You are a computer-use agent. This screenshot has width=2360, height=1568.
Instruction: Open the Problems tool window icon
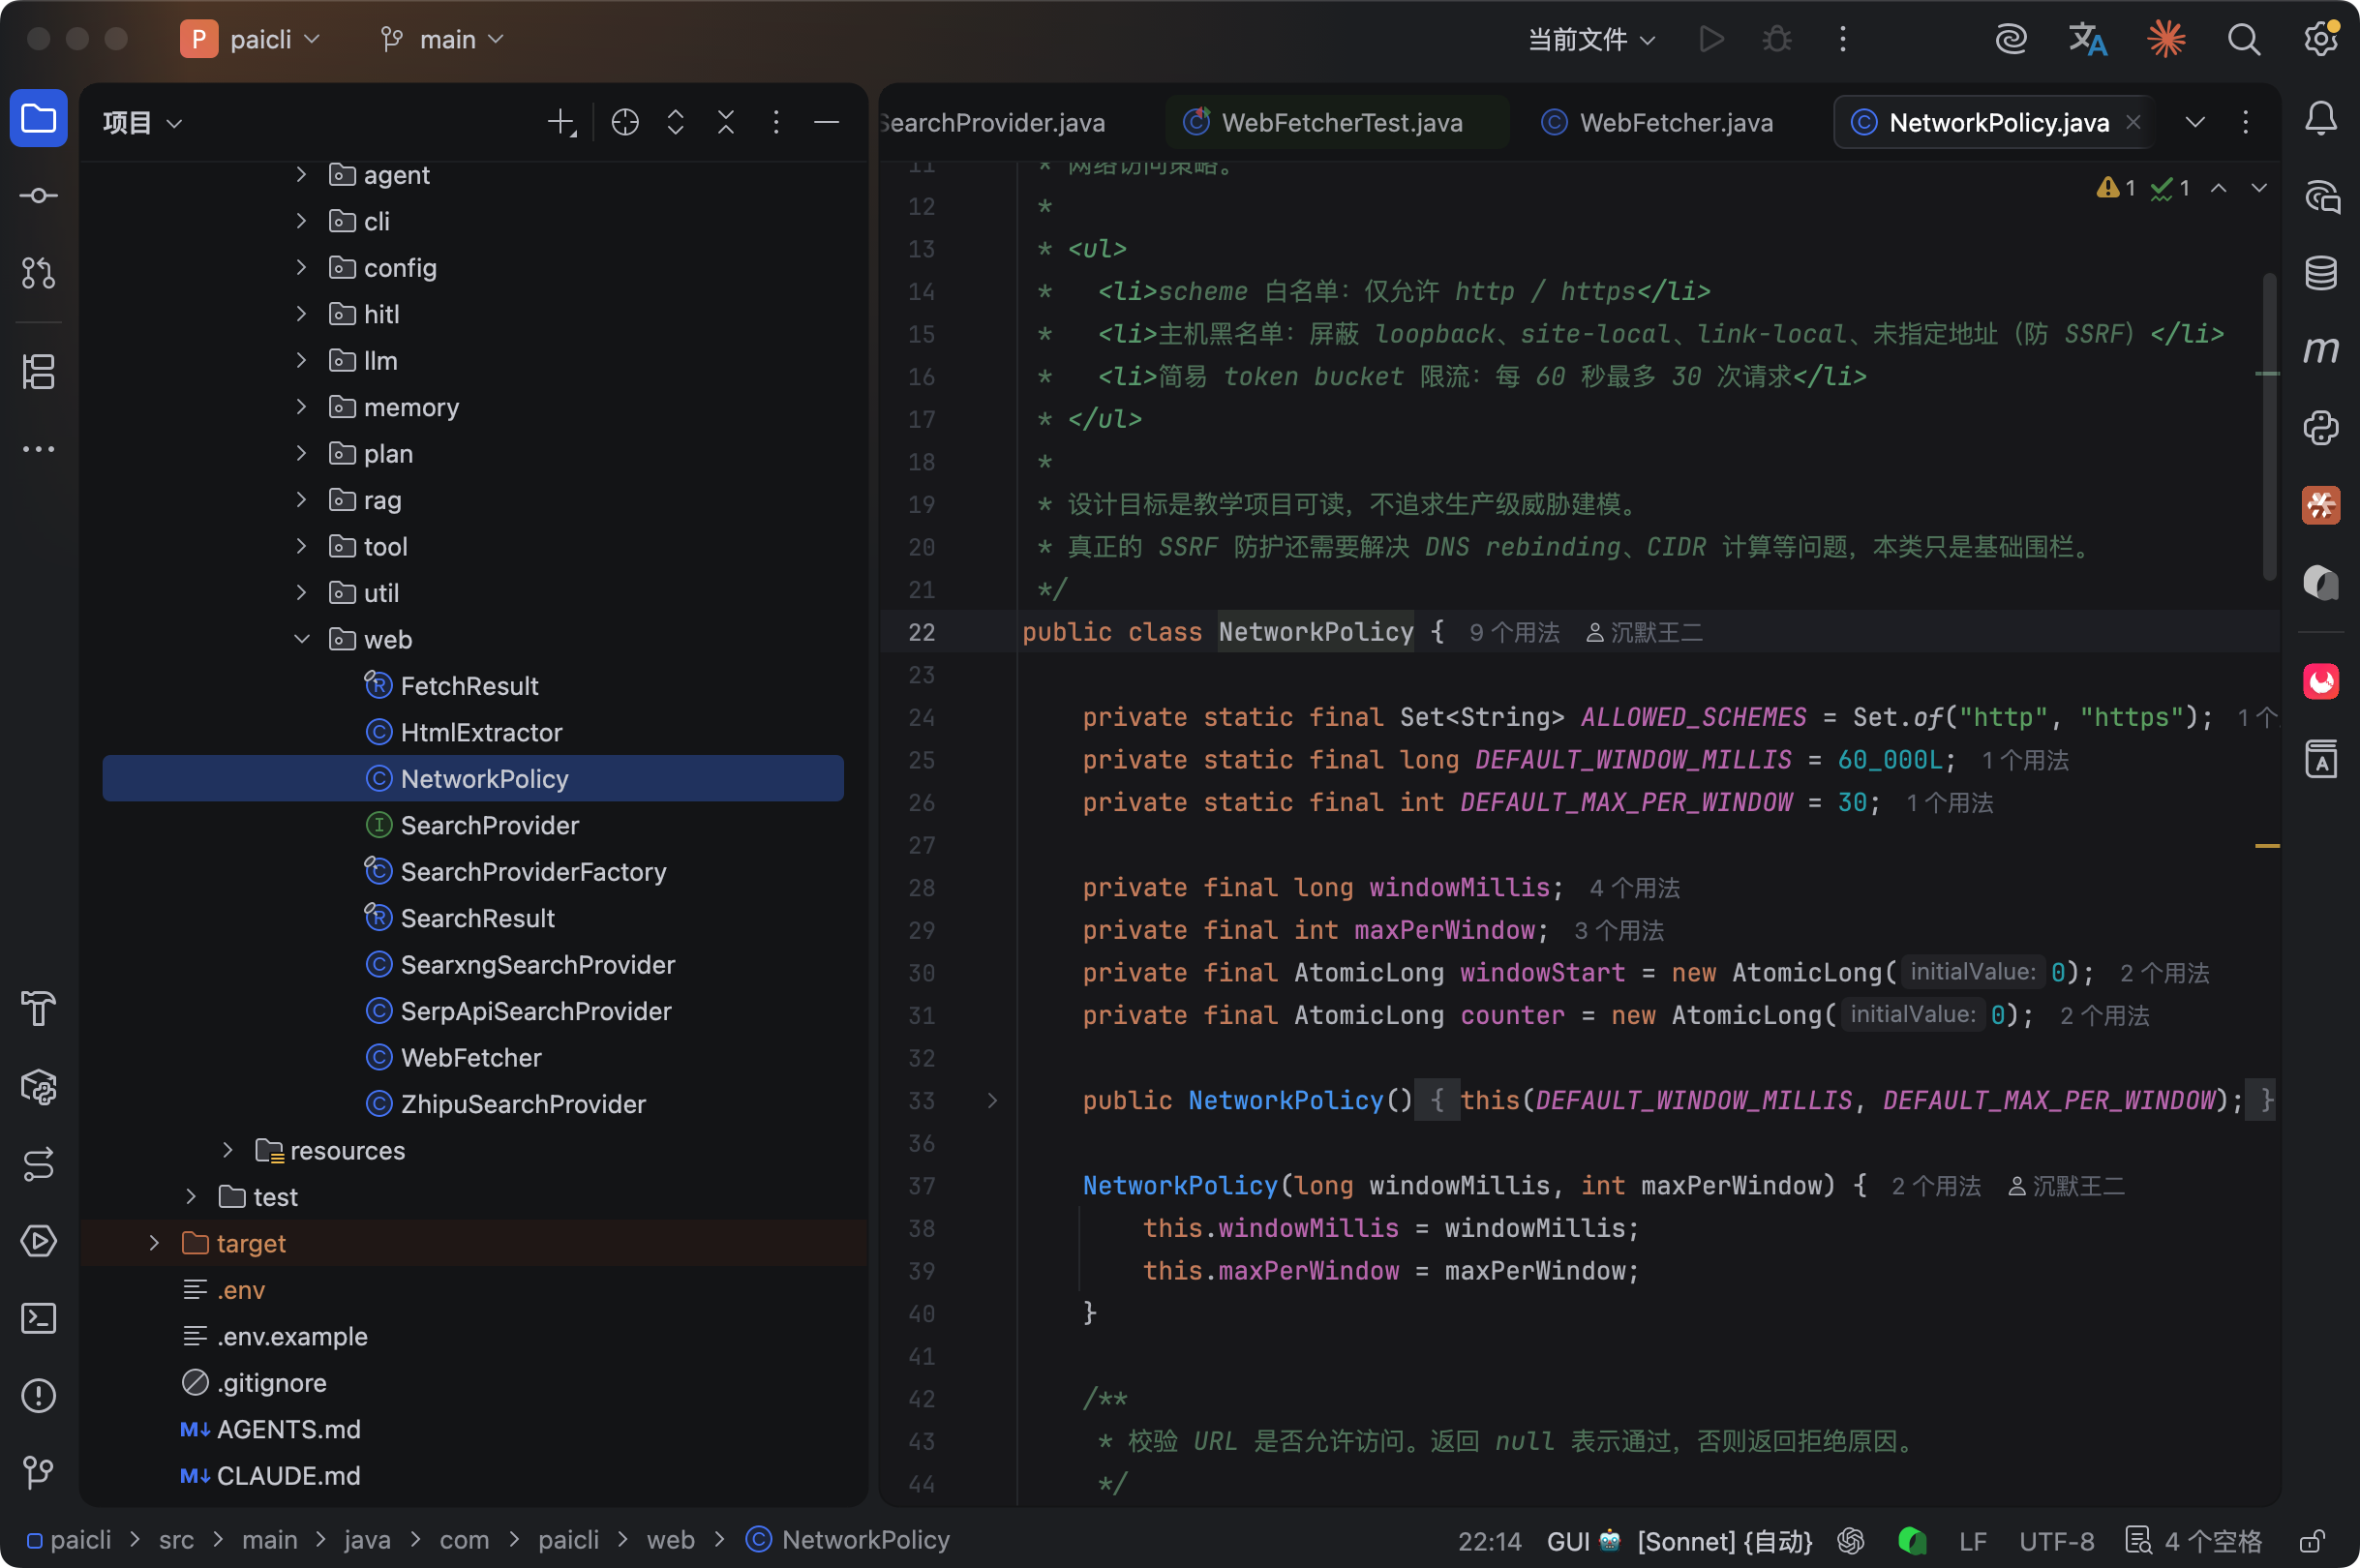coord(38,1395)
